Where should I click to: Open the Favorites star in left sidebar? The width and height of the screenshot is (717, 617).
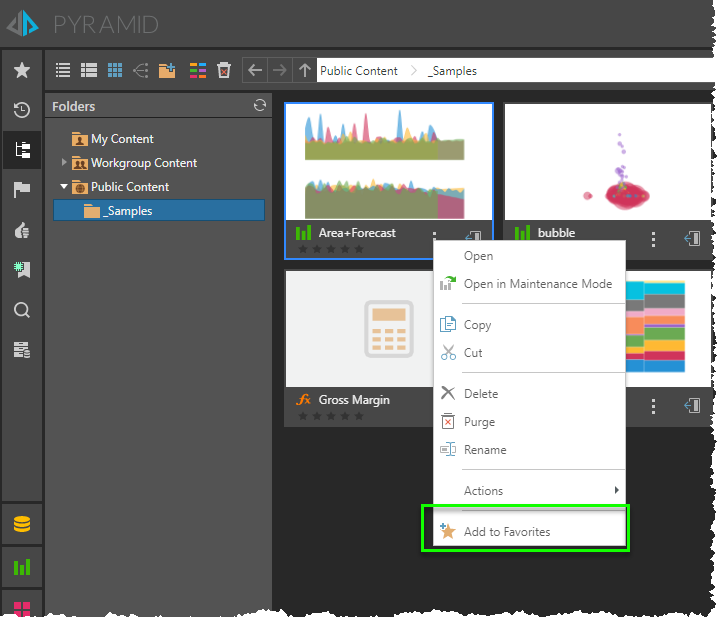point(21,70)
